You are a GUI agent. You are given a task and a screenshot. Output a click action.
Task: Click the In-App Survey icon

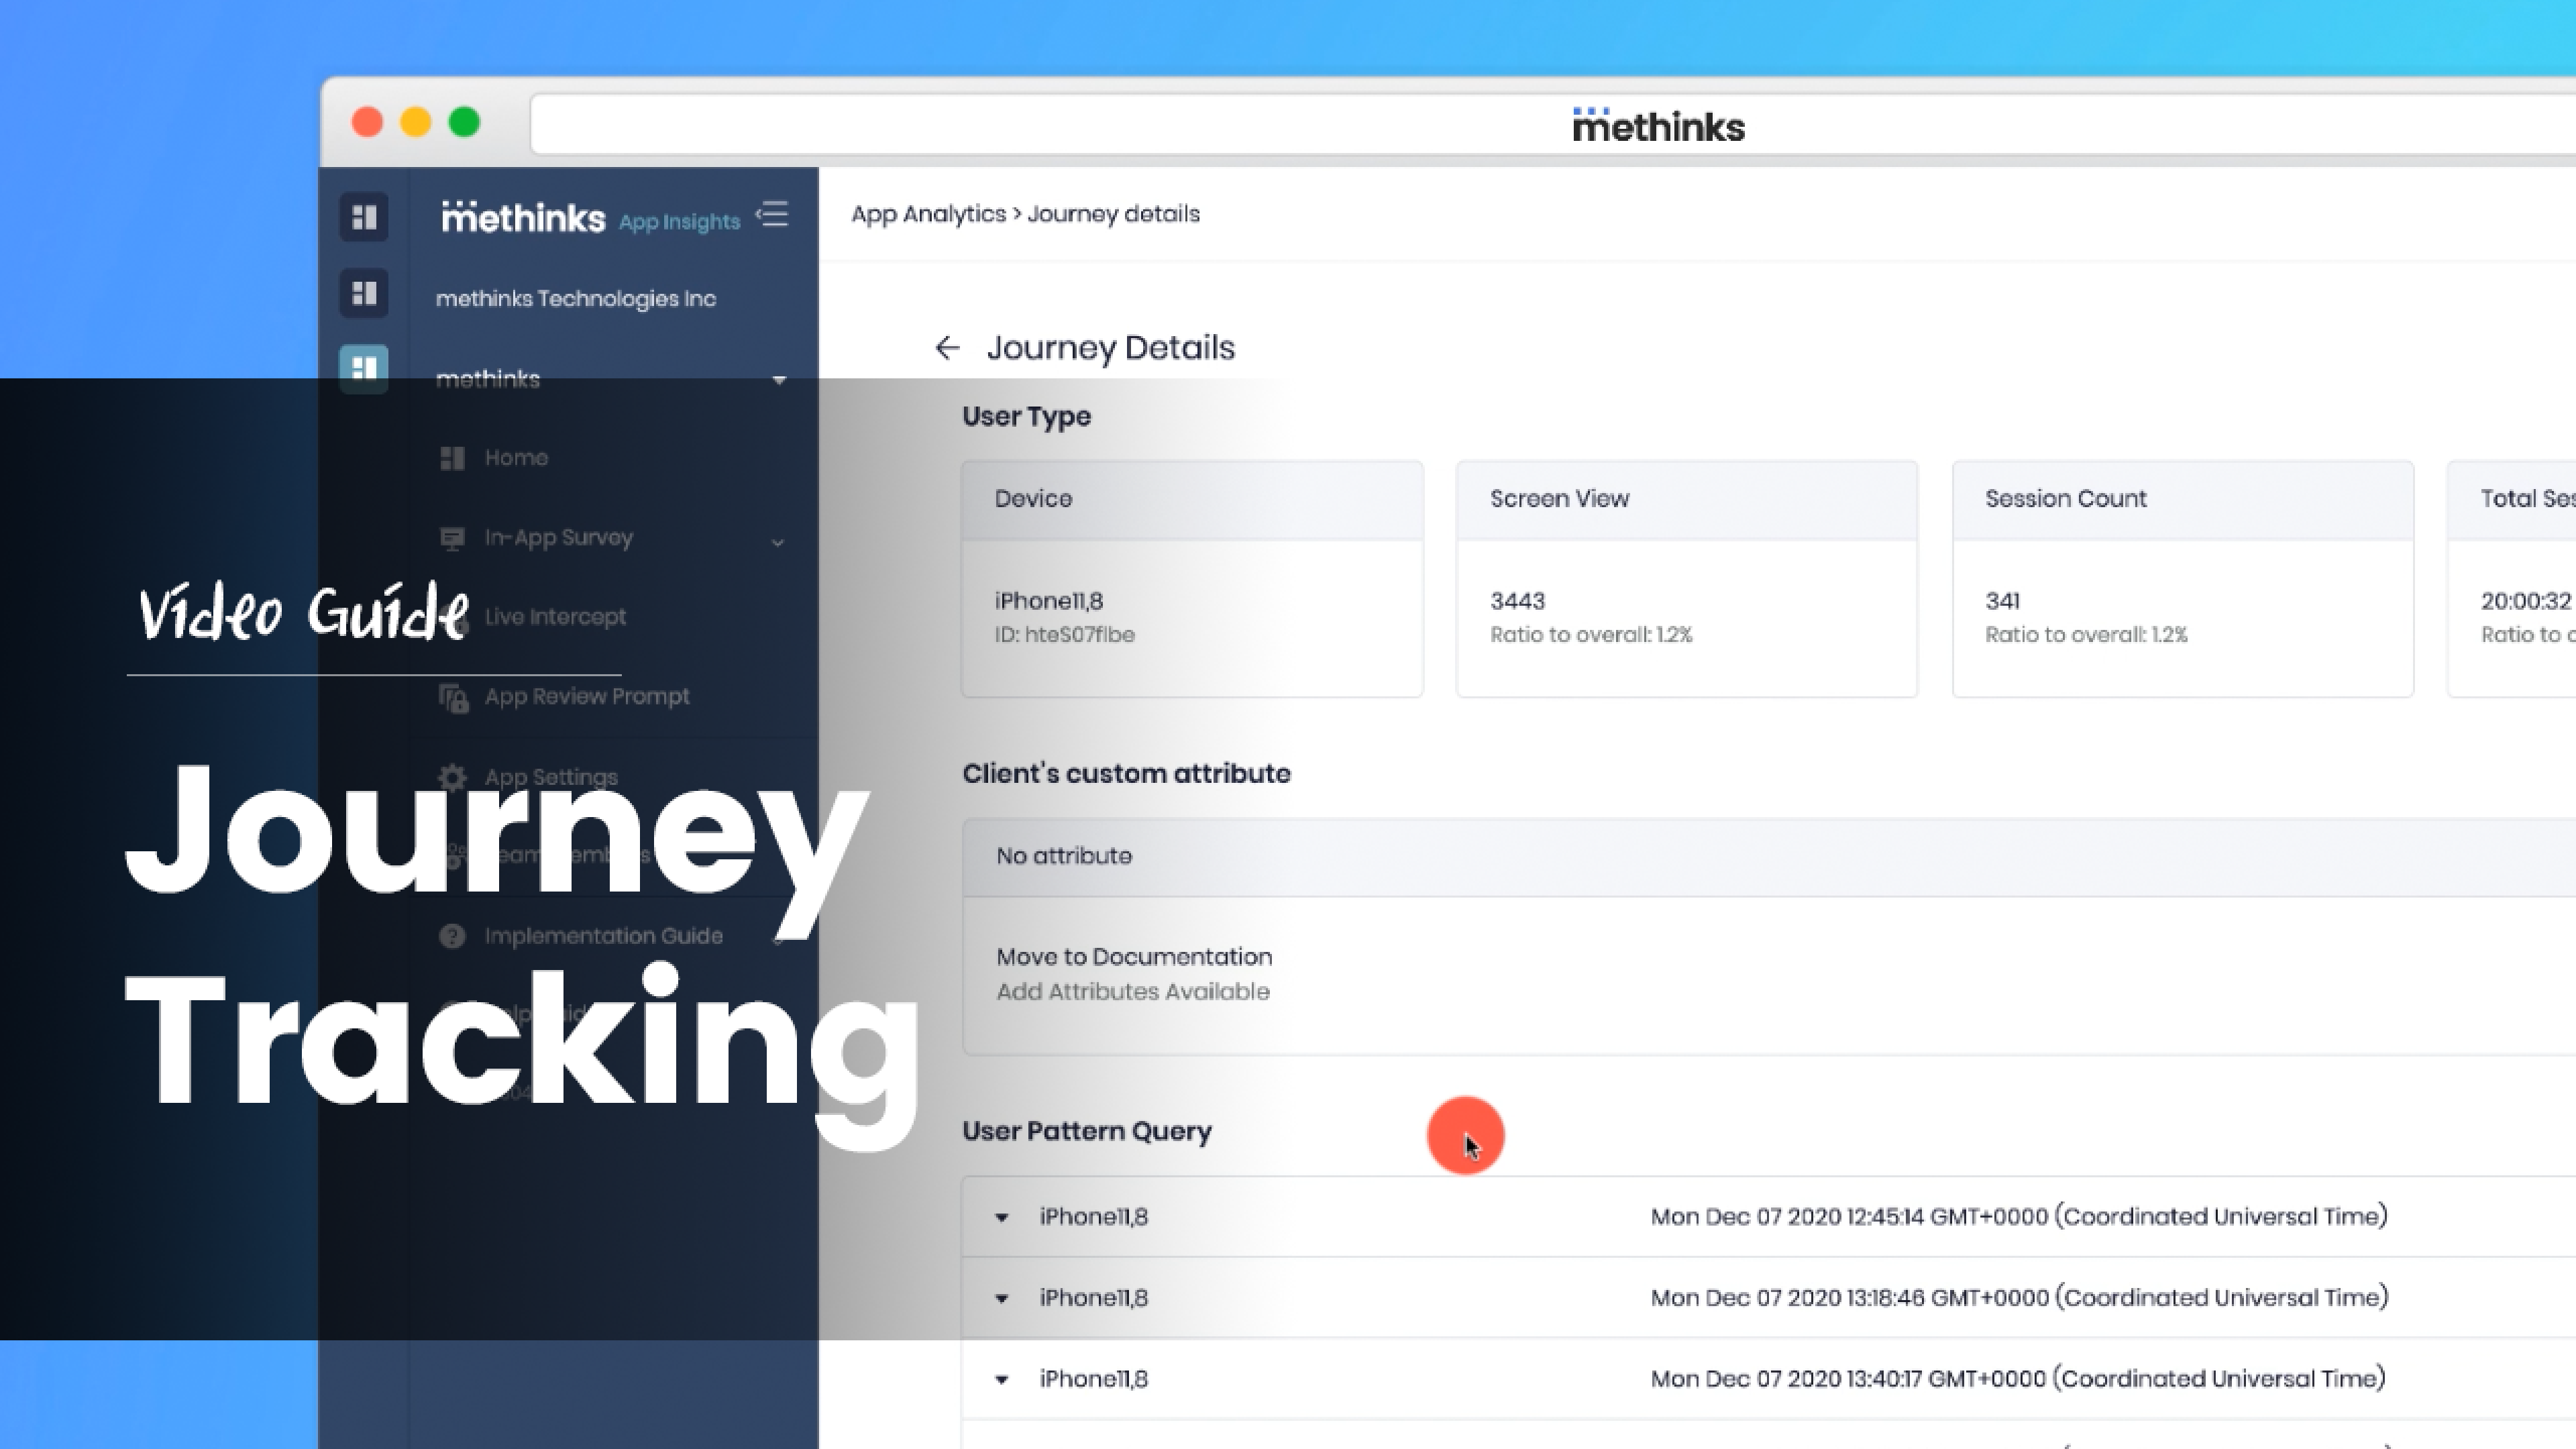pyautogui.click(x=452, y=538)
